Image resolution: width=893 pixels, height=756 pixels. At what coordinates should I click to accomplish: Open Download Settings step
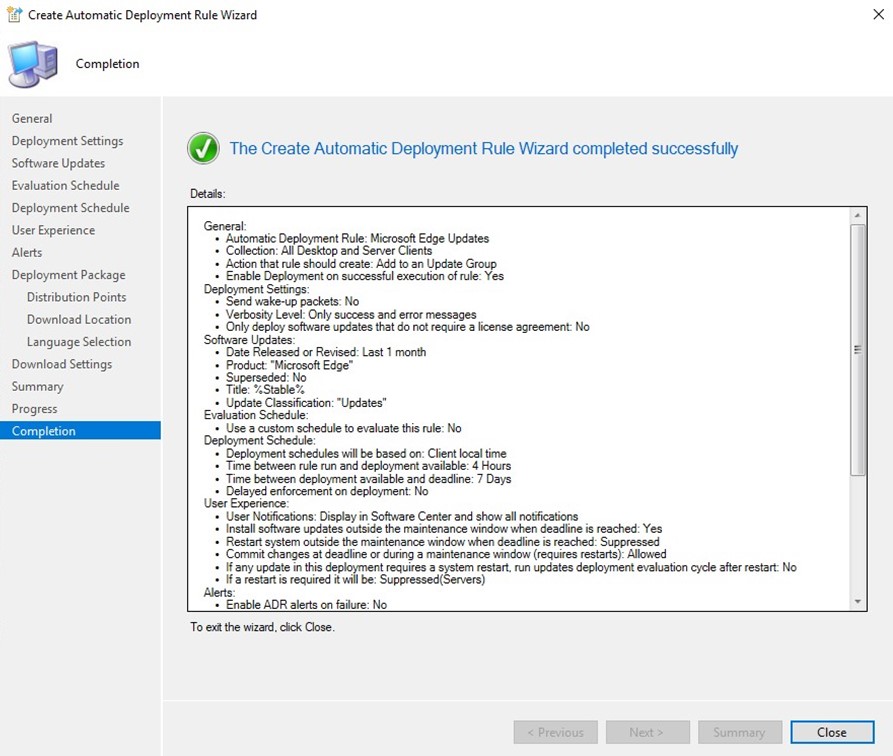pyautogui.click(x=62, y=364)
